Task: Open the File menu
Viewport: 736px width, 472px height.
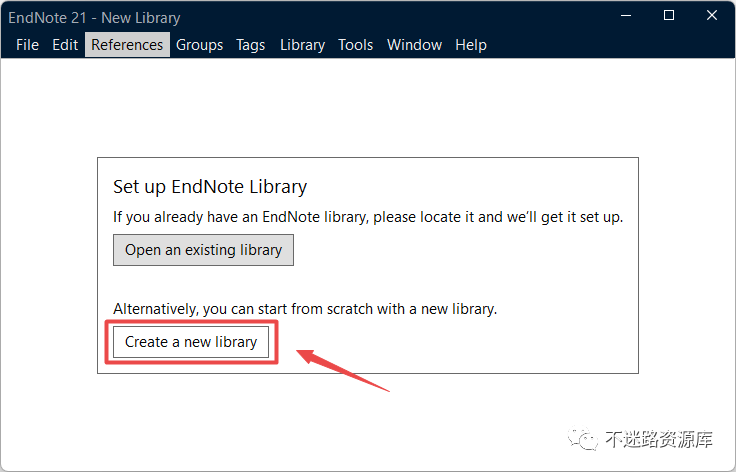Action: click(27, 45)
